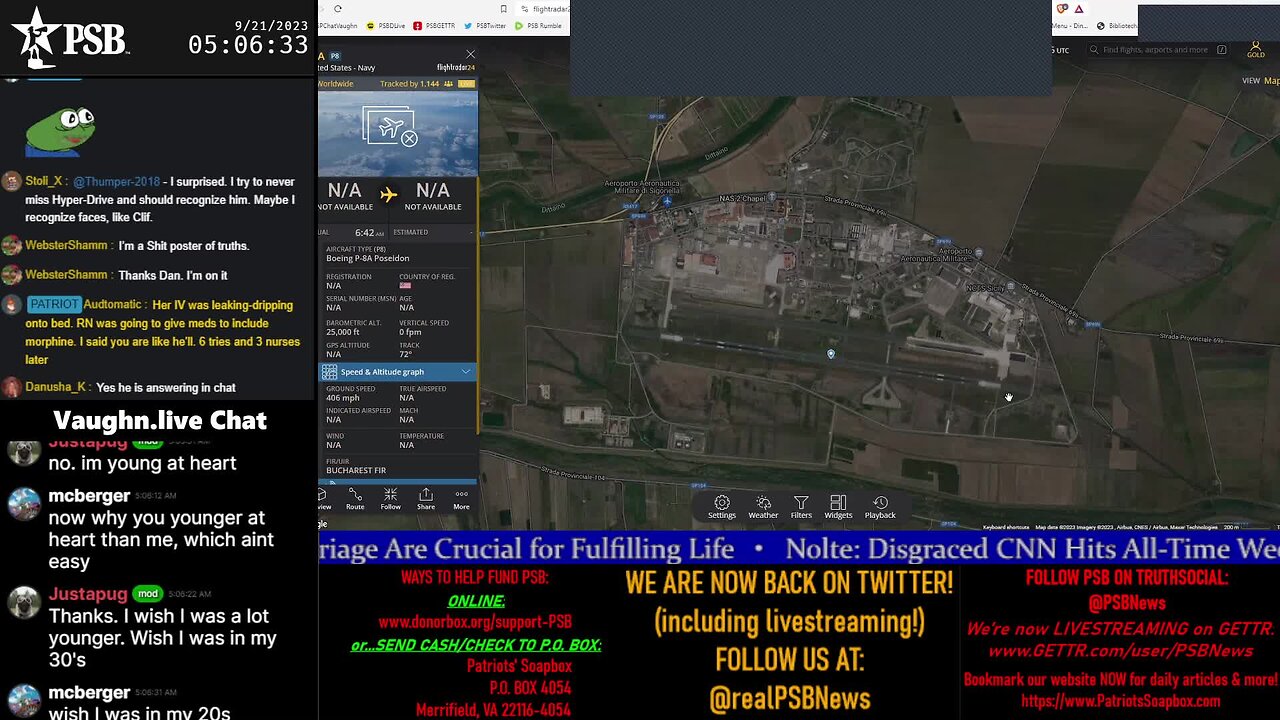Viewport: 1280px width, 720px height.
Task: Open the Filters funnel icon
Action: tap(801, 507)
